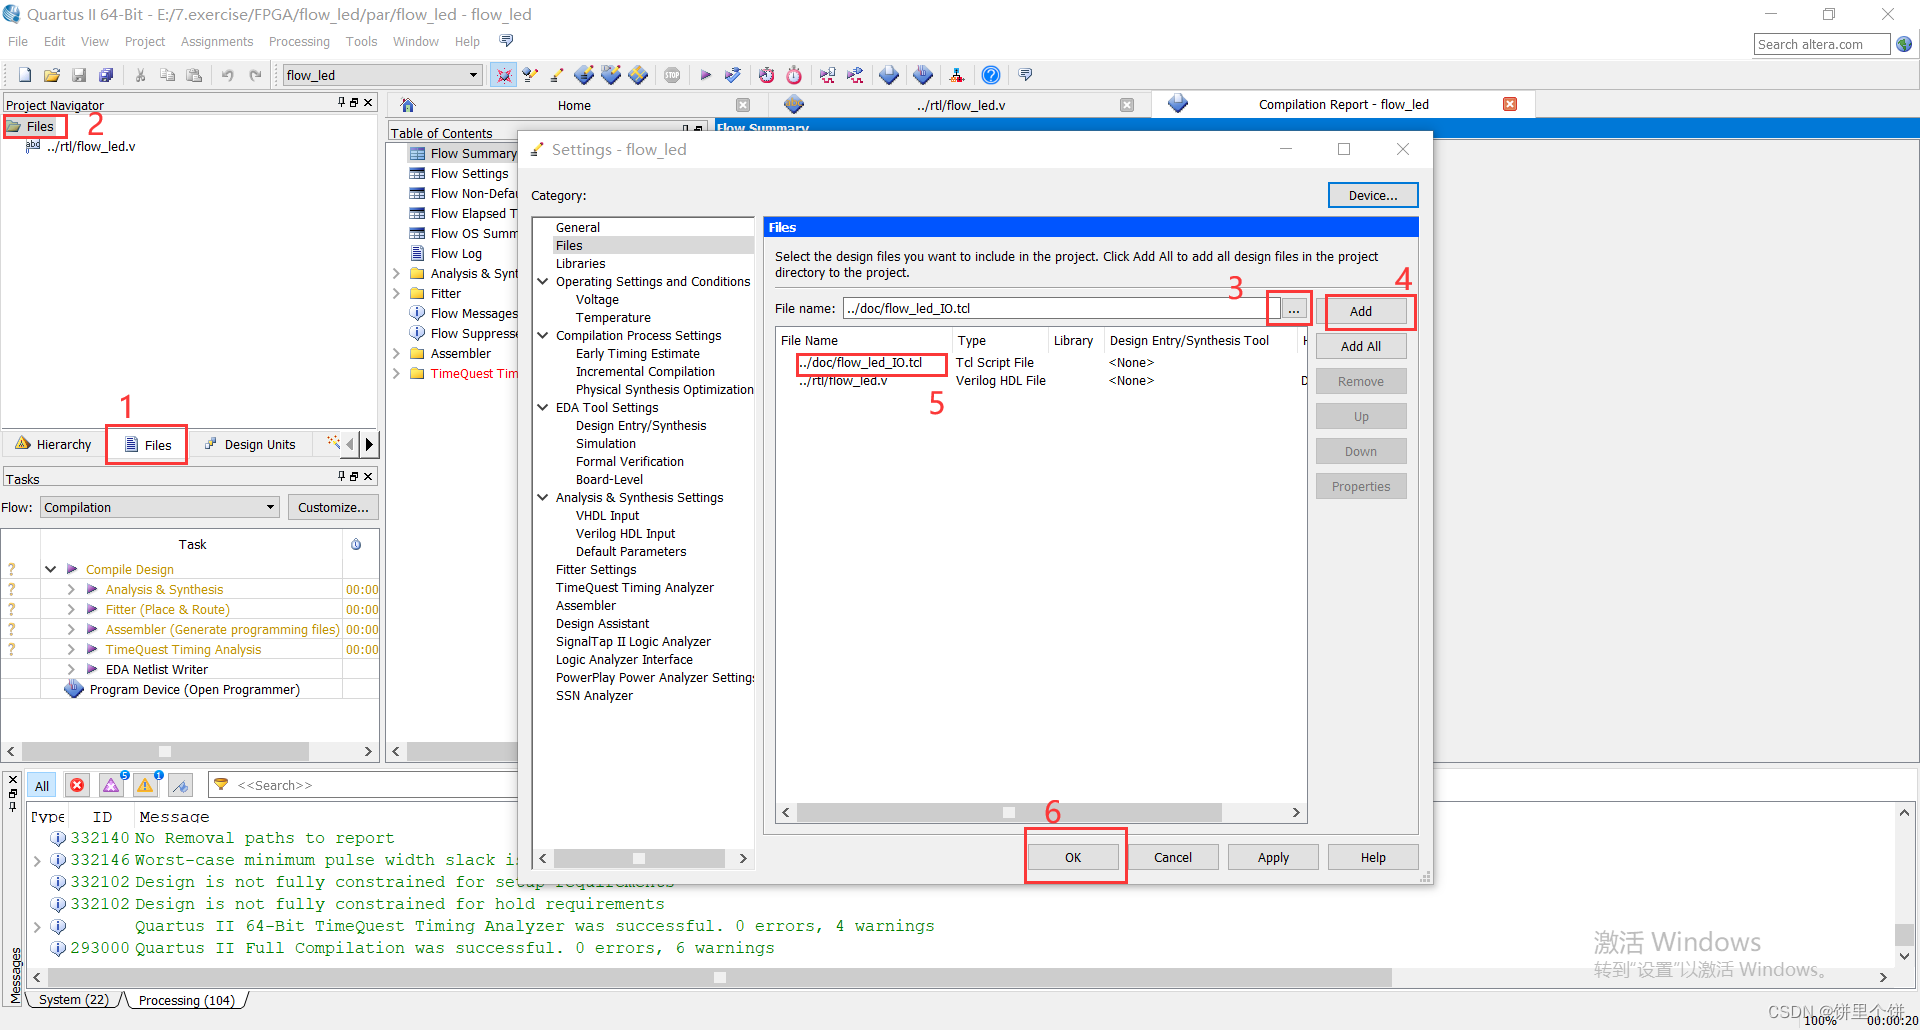Click the Start Analysis & Synthesis toolbar icon

click(733, 75)
